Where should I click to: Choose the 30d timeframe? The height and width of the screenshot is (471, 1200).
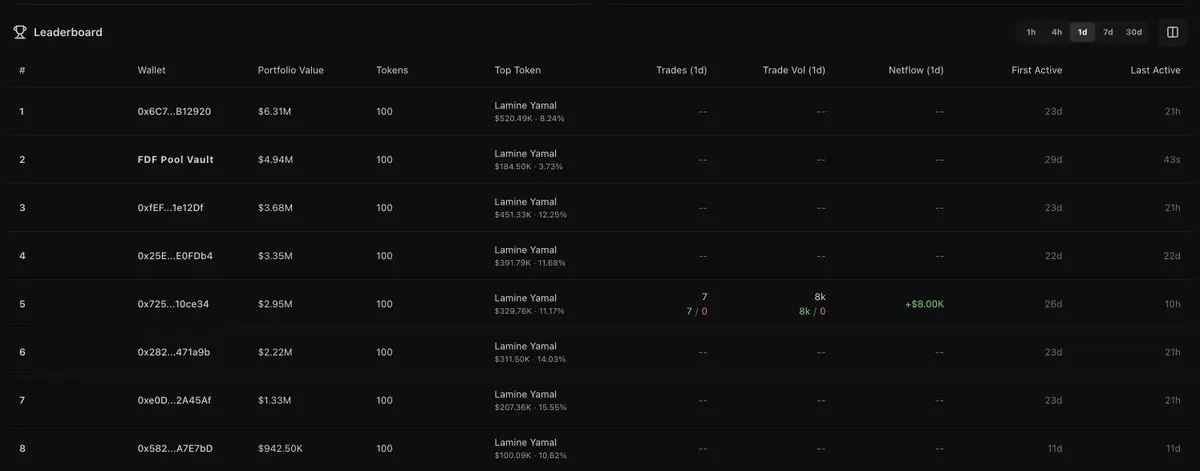click(1133, 32)
